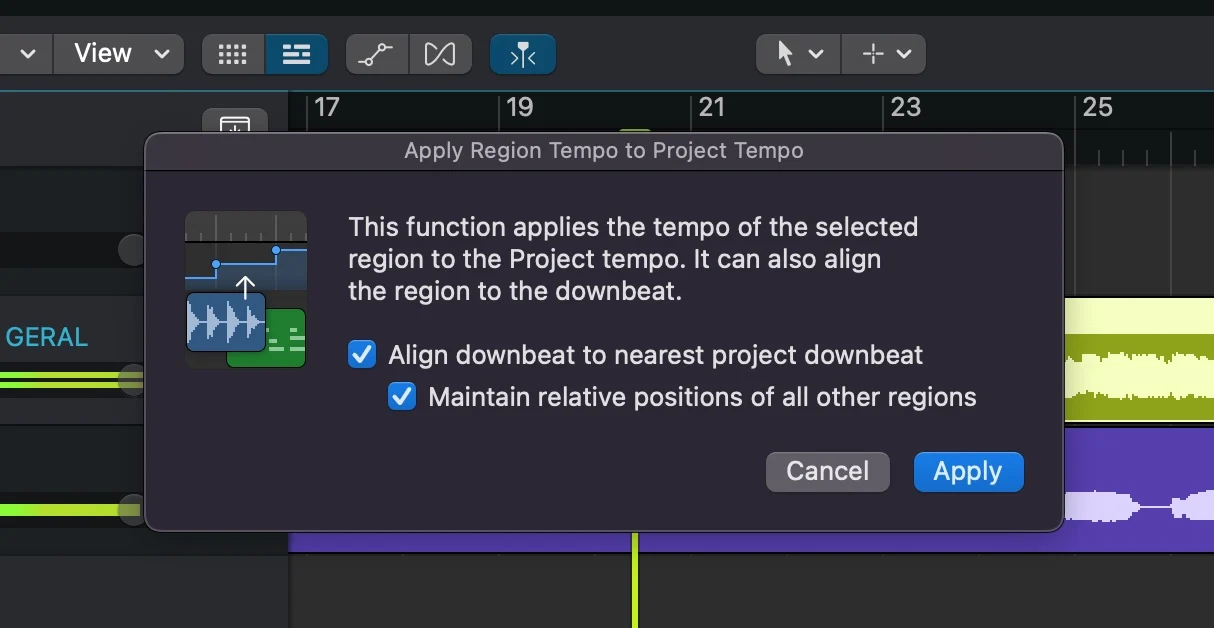Screen dimensions: 1214x628
Task: Expand the pointer tool chevron
Action: [816, 54]
